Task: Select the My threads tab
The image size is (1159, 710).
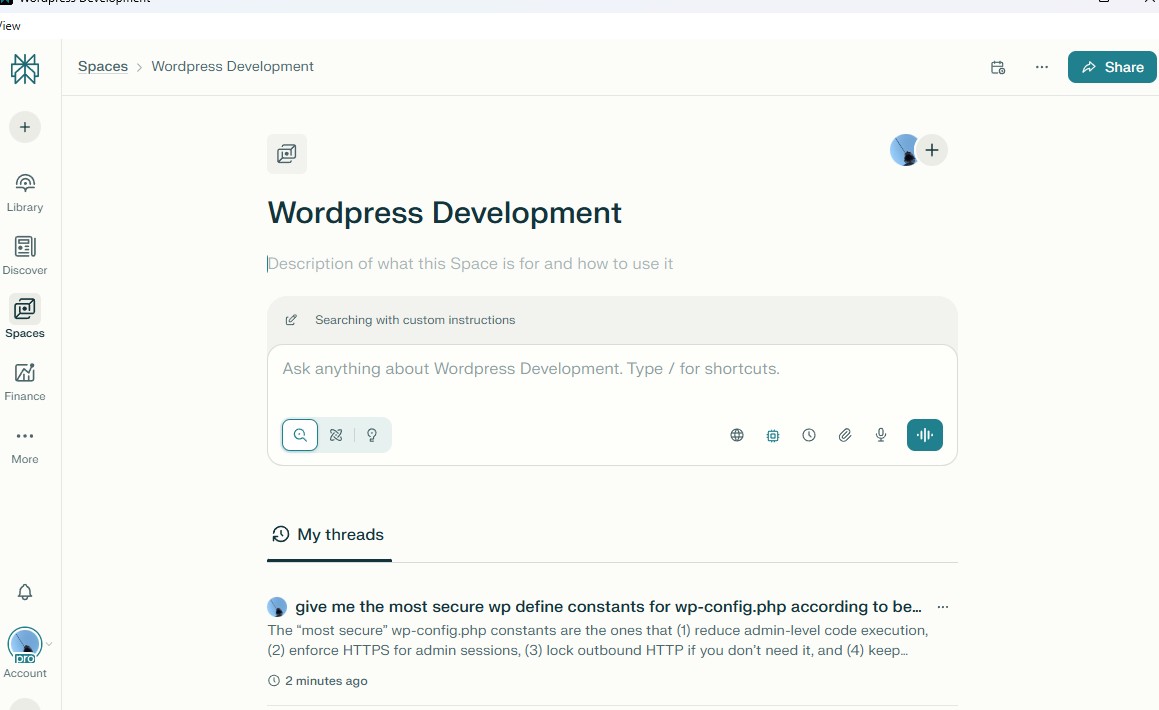Action: (329, 535)
